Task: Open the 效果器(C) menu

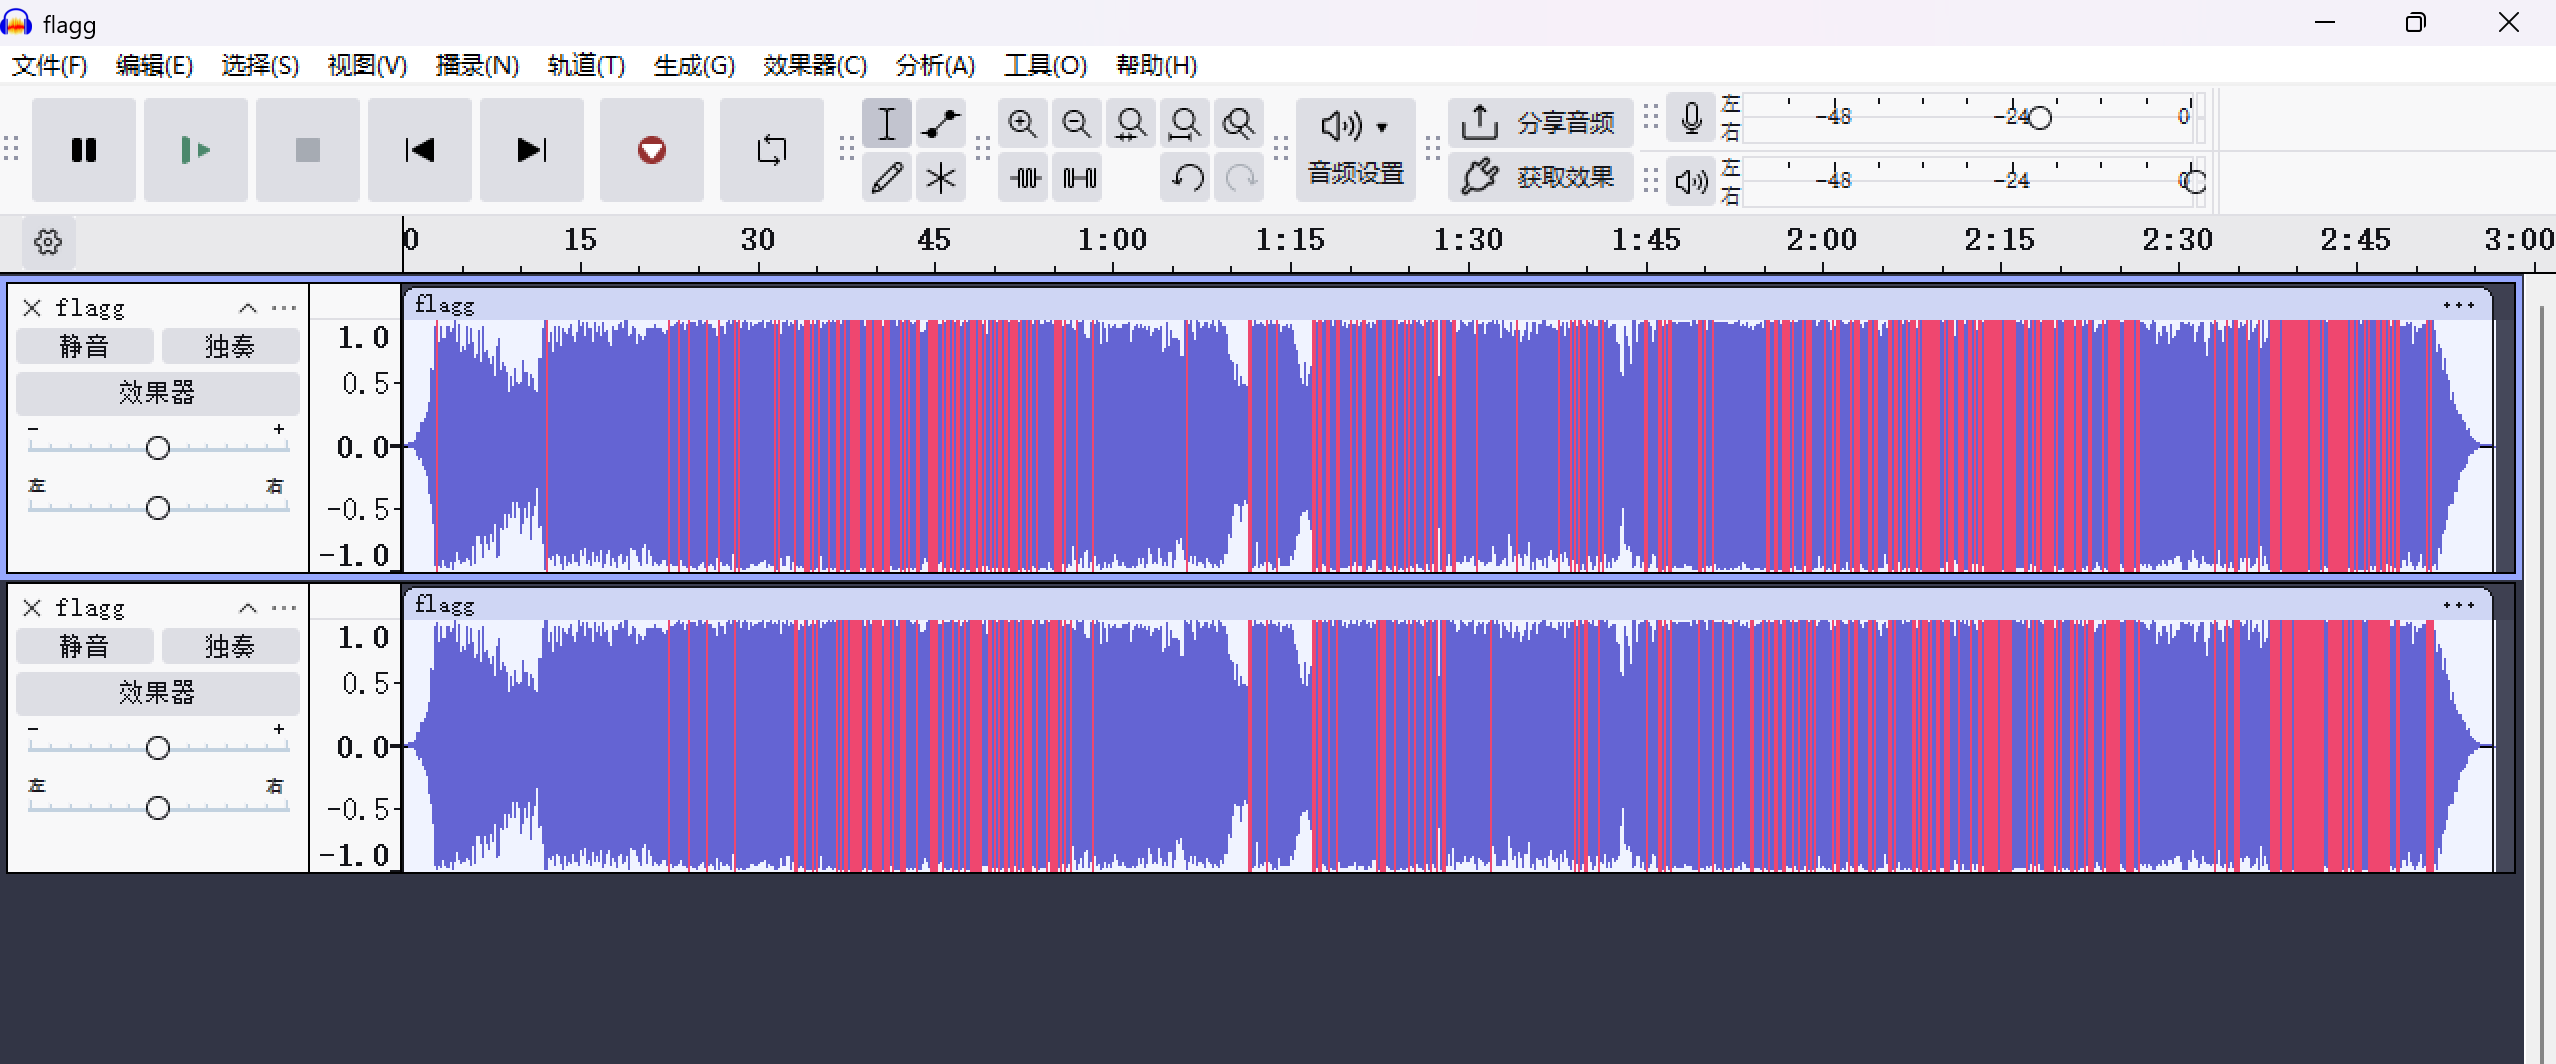Action: (814, 66)
